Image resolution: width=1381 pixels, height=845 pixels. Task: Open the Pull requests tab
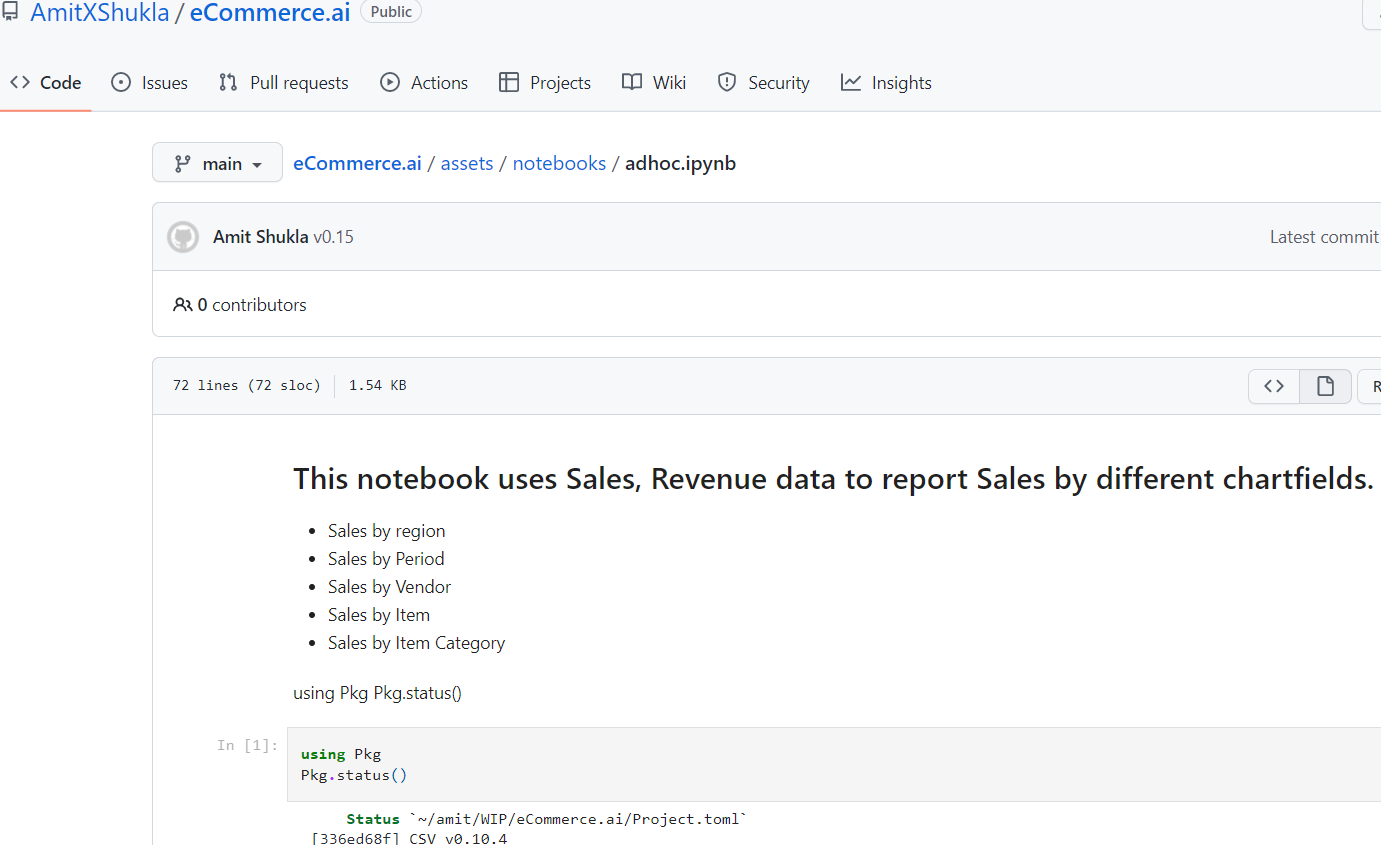click(284, 83)
